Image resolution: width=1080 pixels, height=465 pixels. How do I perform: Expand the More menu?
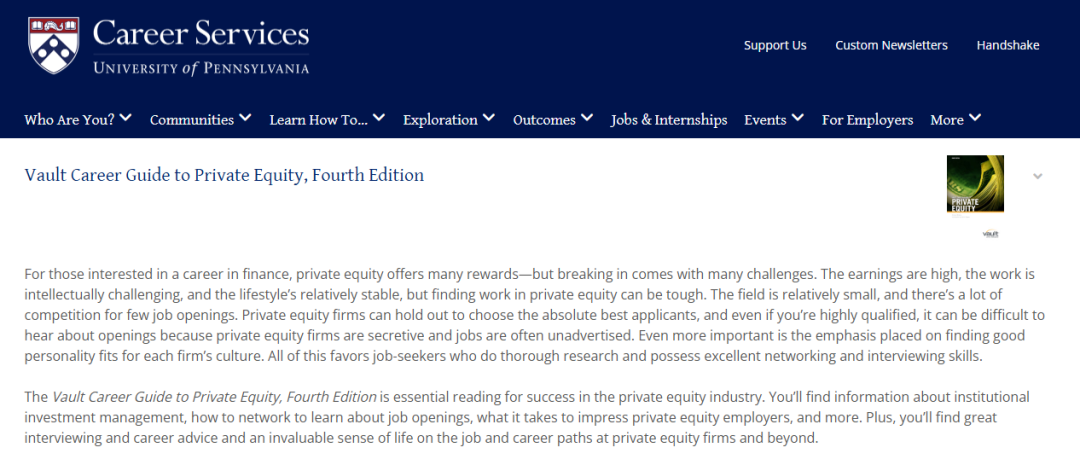pos(956,119)
